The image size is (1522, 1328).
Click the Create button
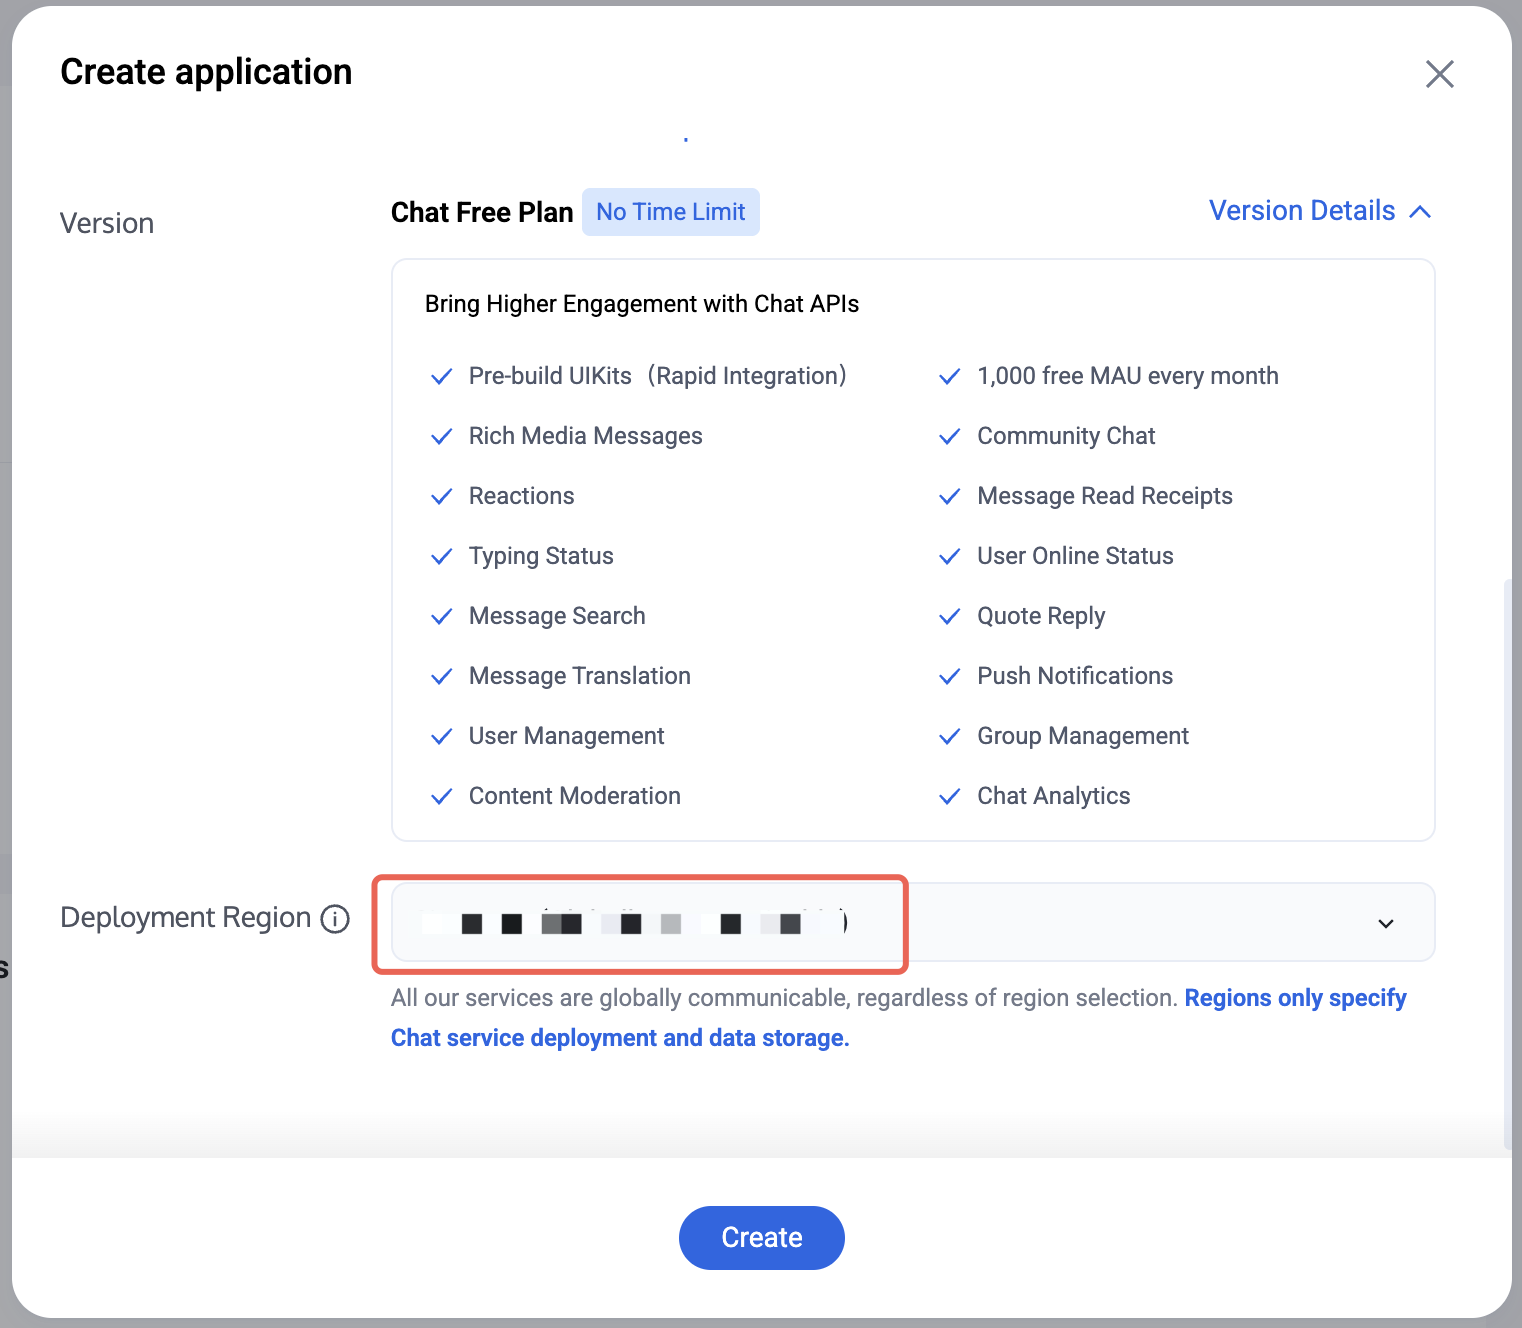coord(762,1238)
